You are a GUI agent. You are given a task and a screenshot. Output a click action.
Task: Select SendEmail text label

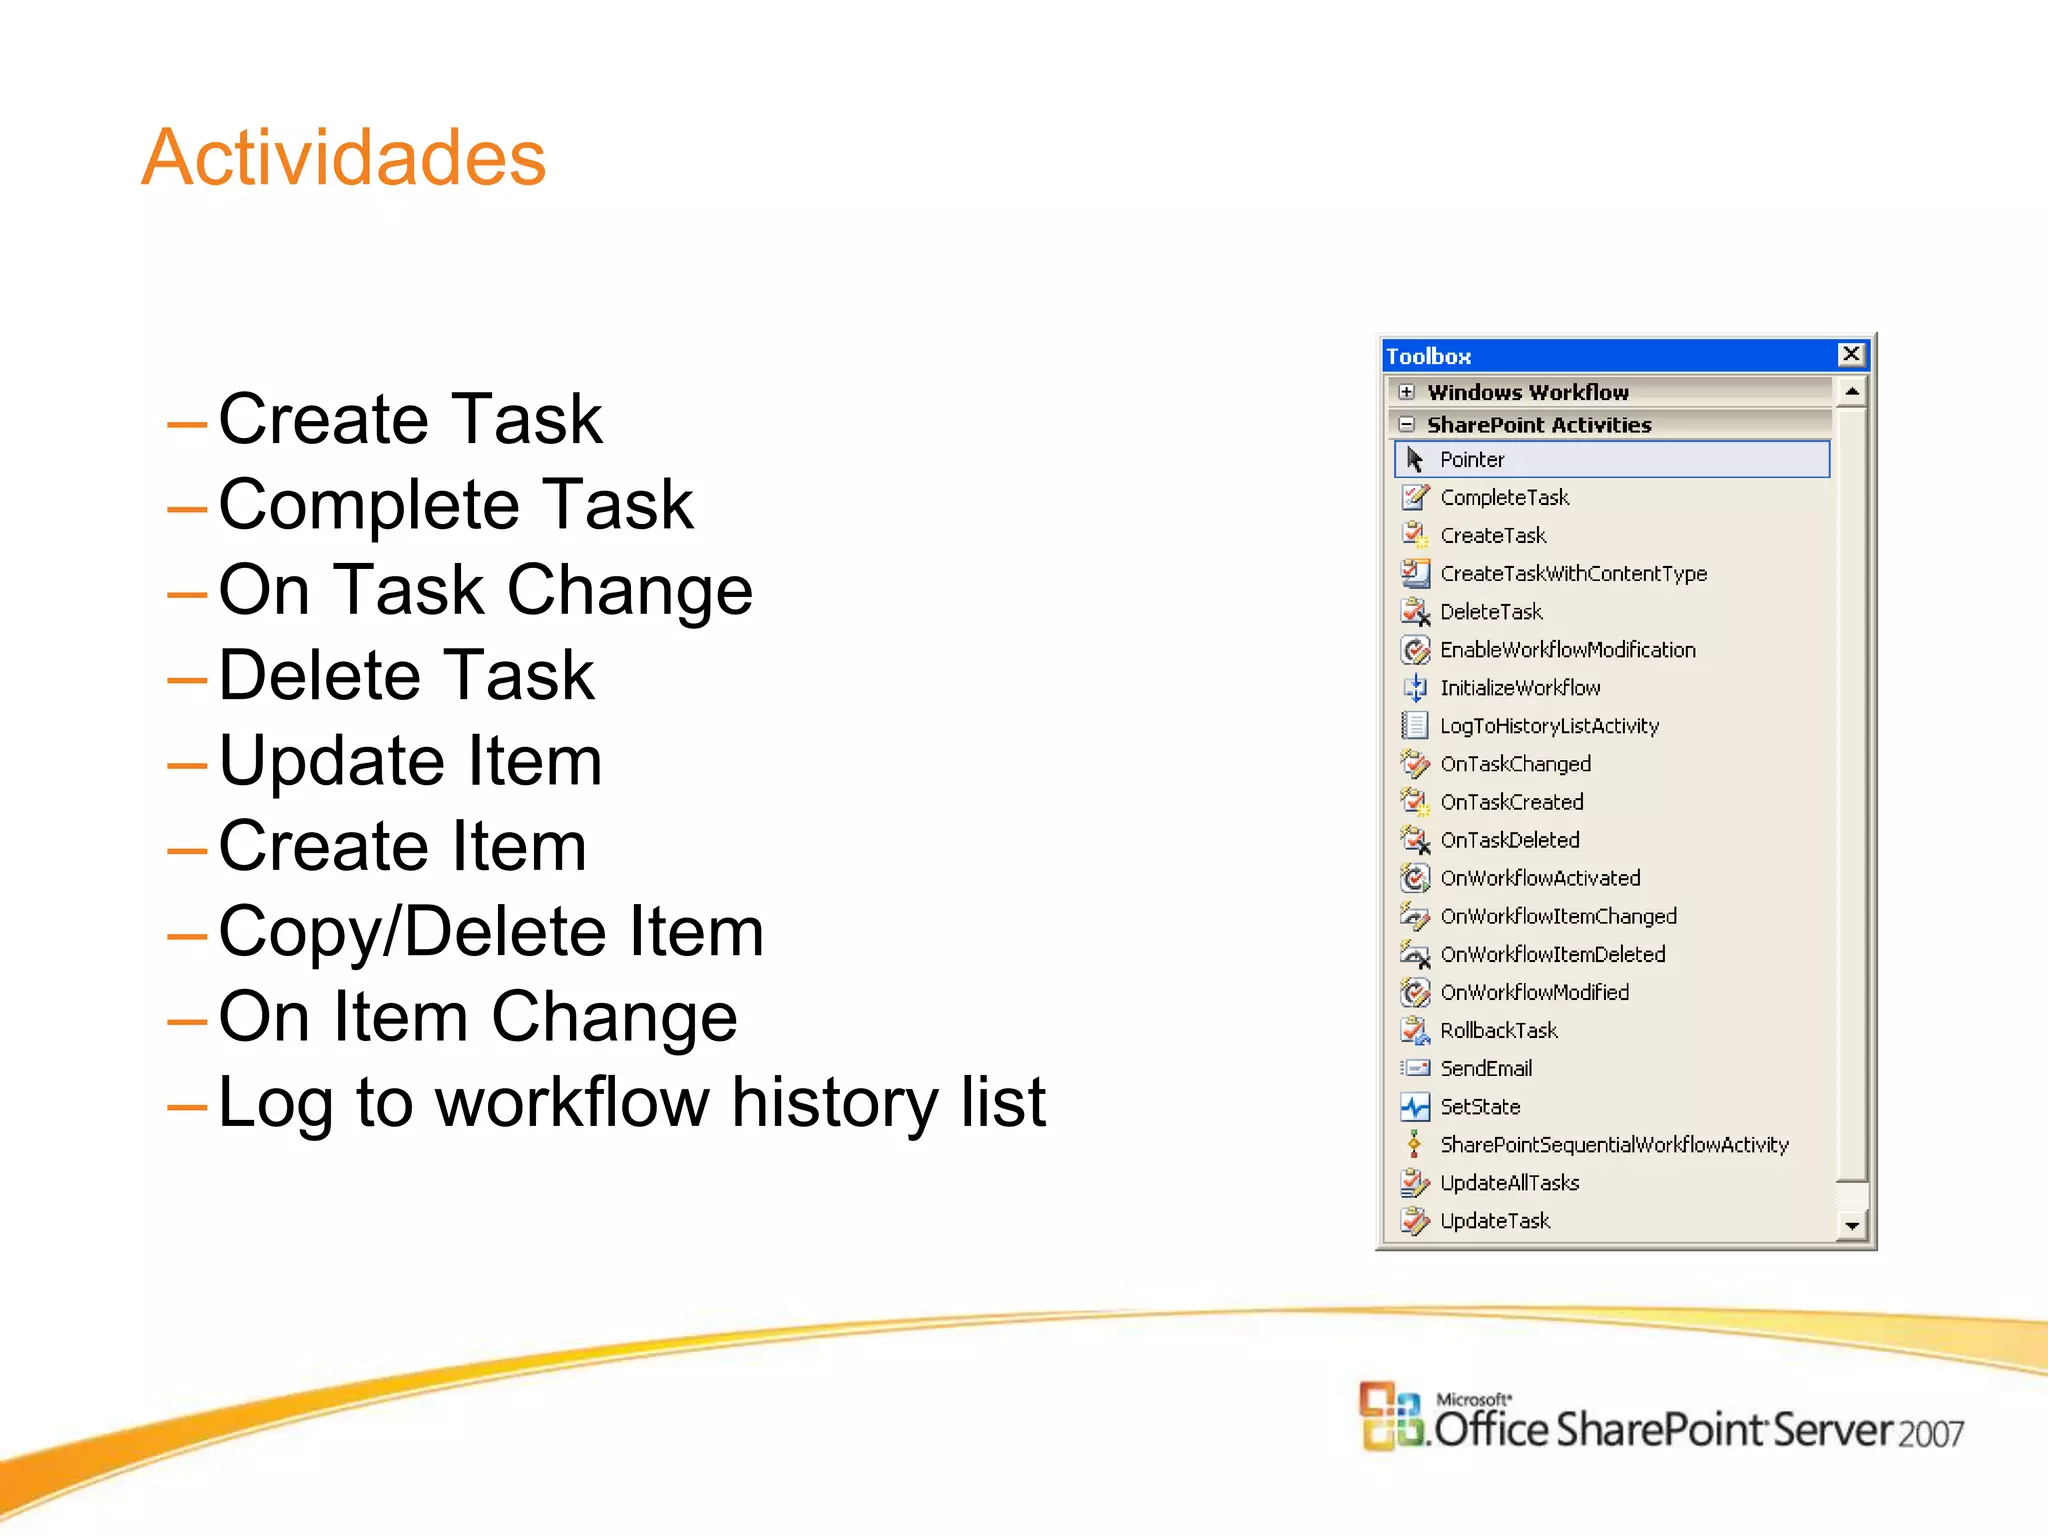tap(1486, 1068)
